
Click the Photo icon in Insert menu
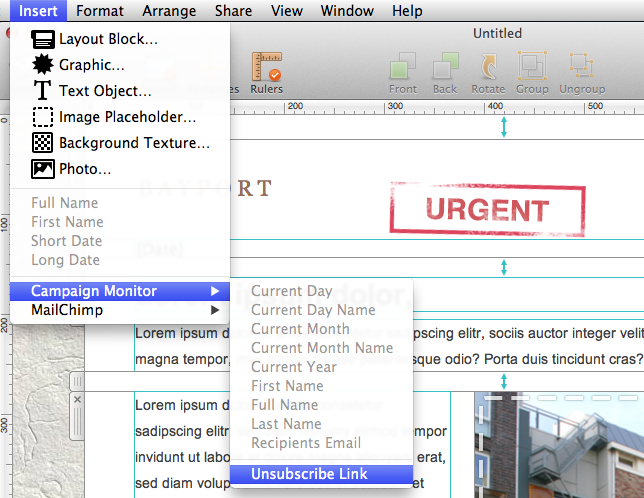[43, 169]
